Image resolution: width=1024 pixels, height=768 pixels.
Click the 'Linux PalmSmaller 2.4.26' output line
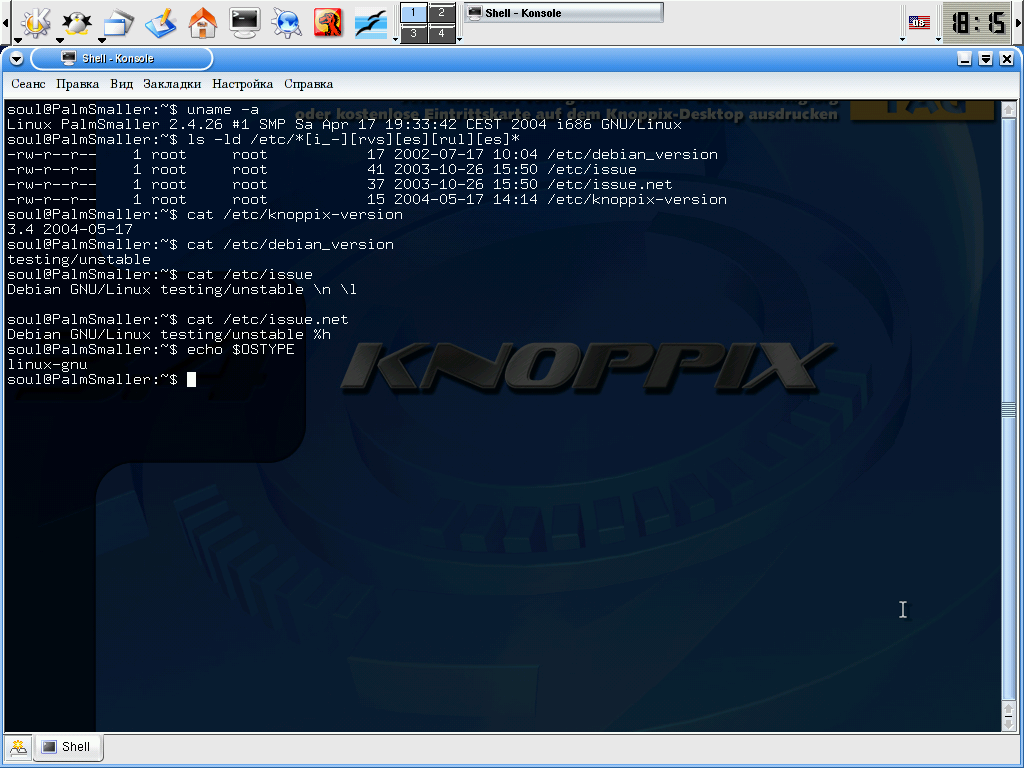(x=344, y=125)
